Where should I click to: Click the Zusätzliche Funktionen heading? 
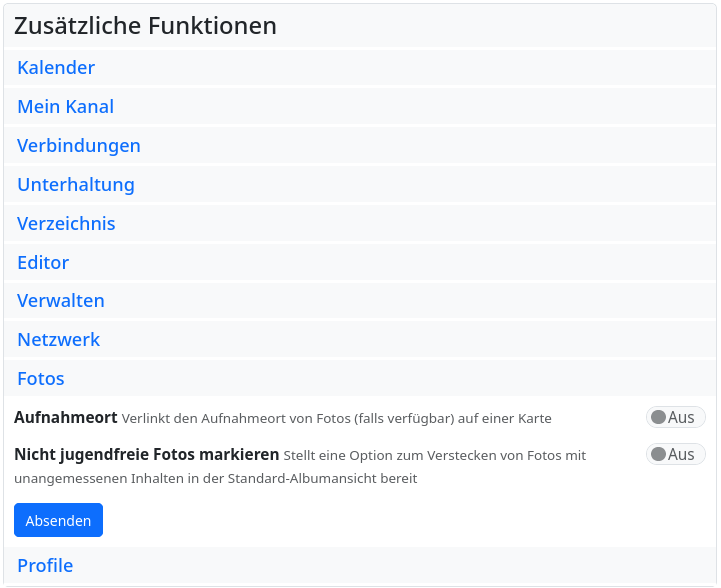point(145,26)
